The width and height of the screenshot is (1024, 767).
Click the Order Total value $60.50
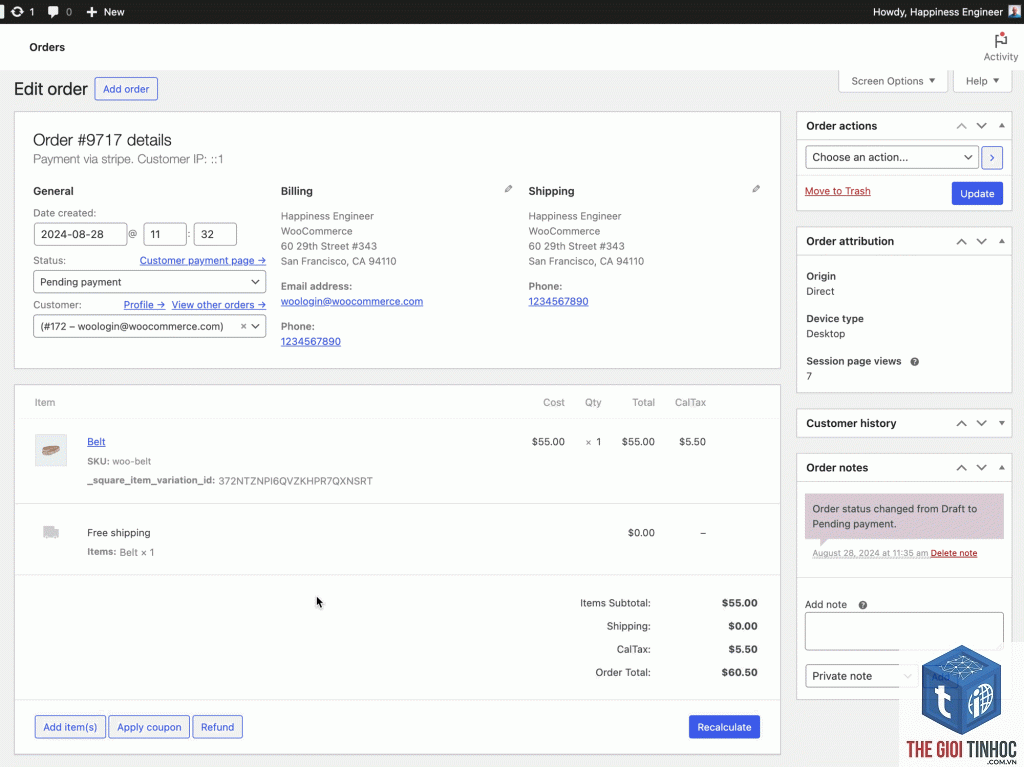739,672
